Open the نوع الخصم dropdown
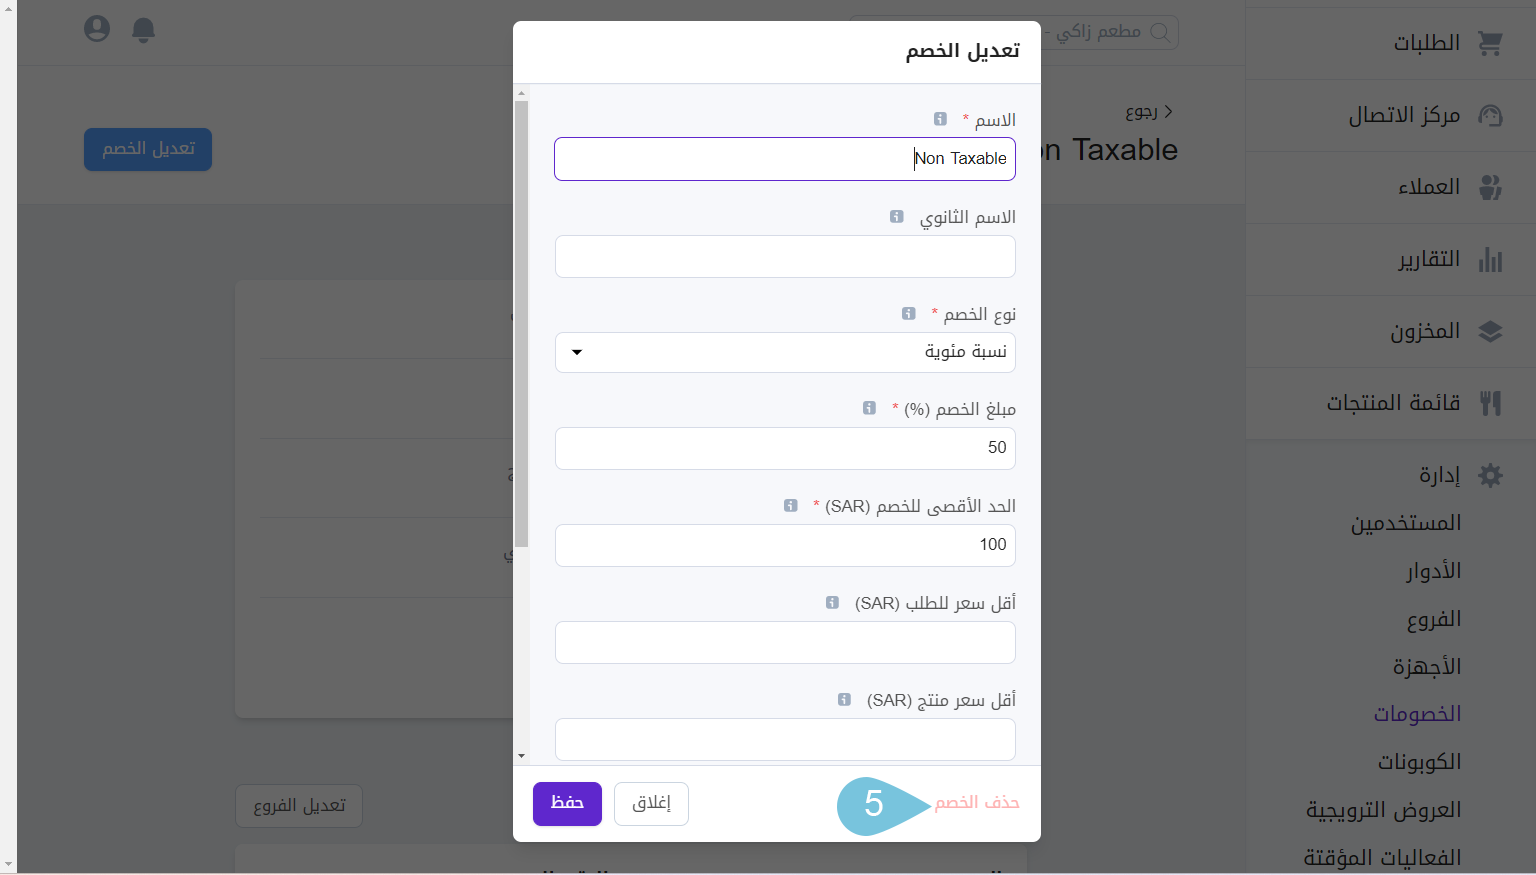The width and height of the screenshot is (1536, 875). [785, 352]
